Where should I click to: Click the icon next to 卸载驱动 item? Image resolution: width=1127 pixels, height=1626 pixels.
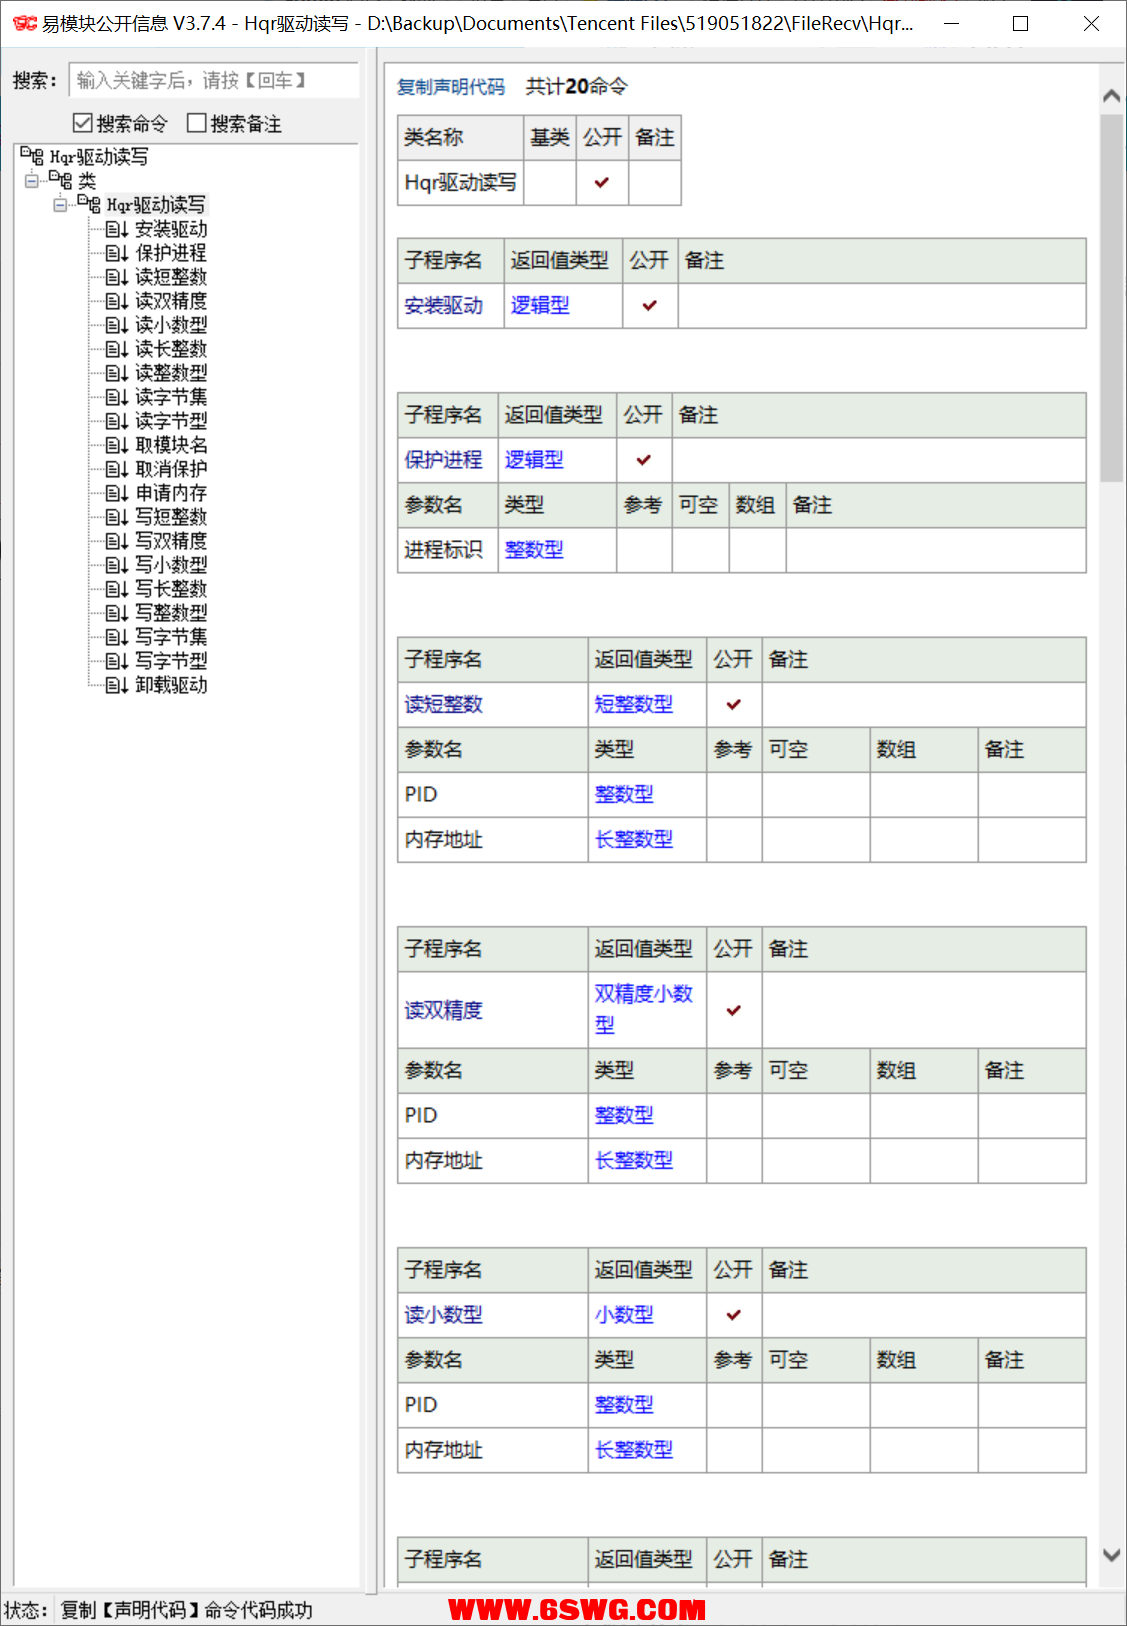click(116, 685)
